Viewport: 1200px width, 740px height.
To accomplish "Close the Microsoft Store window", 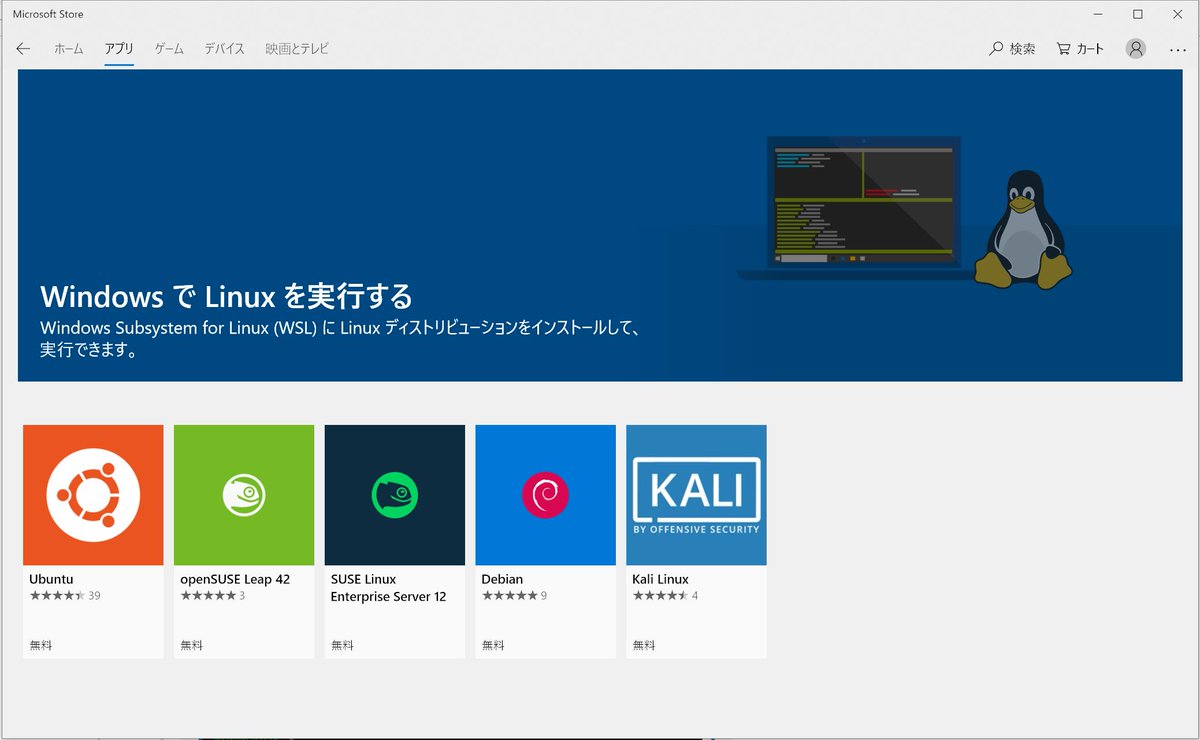I will coord(1178,14).
